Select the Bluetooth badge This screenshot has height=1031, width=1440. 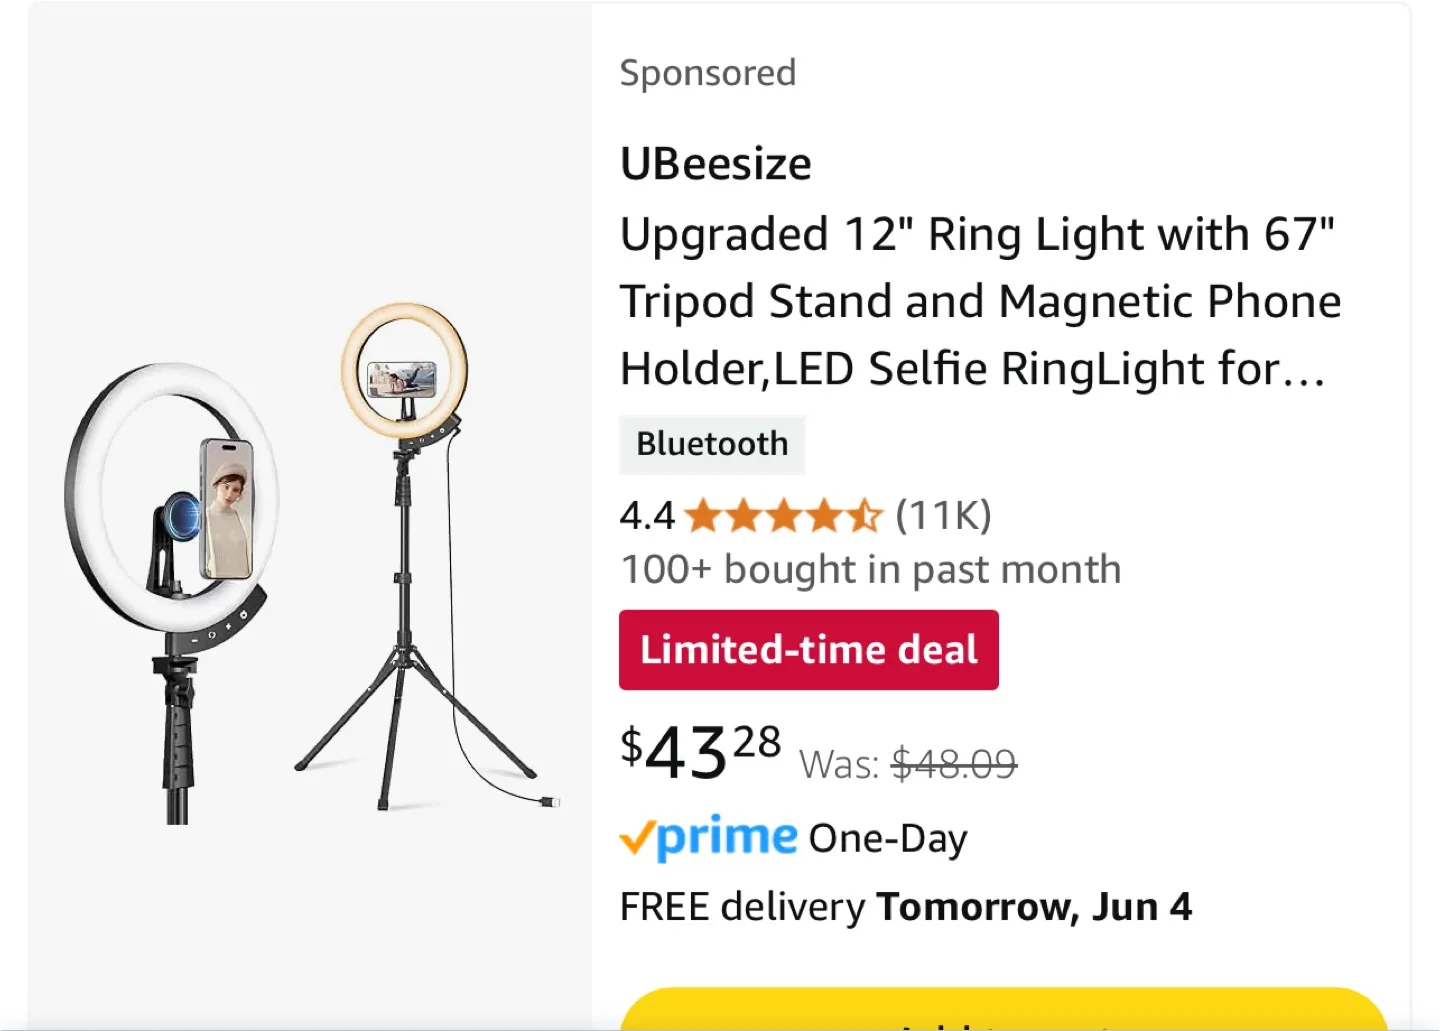point(712,444)
